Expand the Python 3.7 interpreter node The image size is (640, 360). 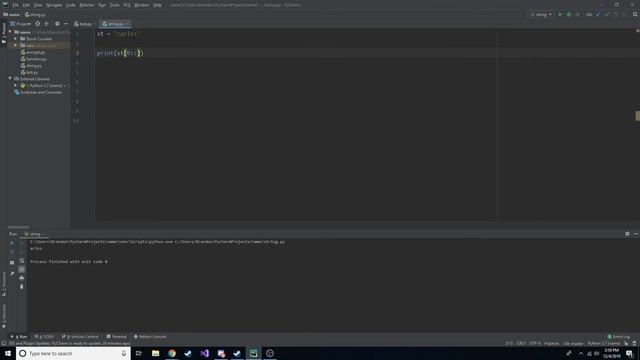16,85
